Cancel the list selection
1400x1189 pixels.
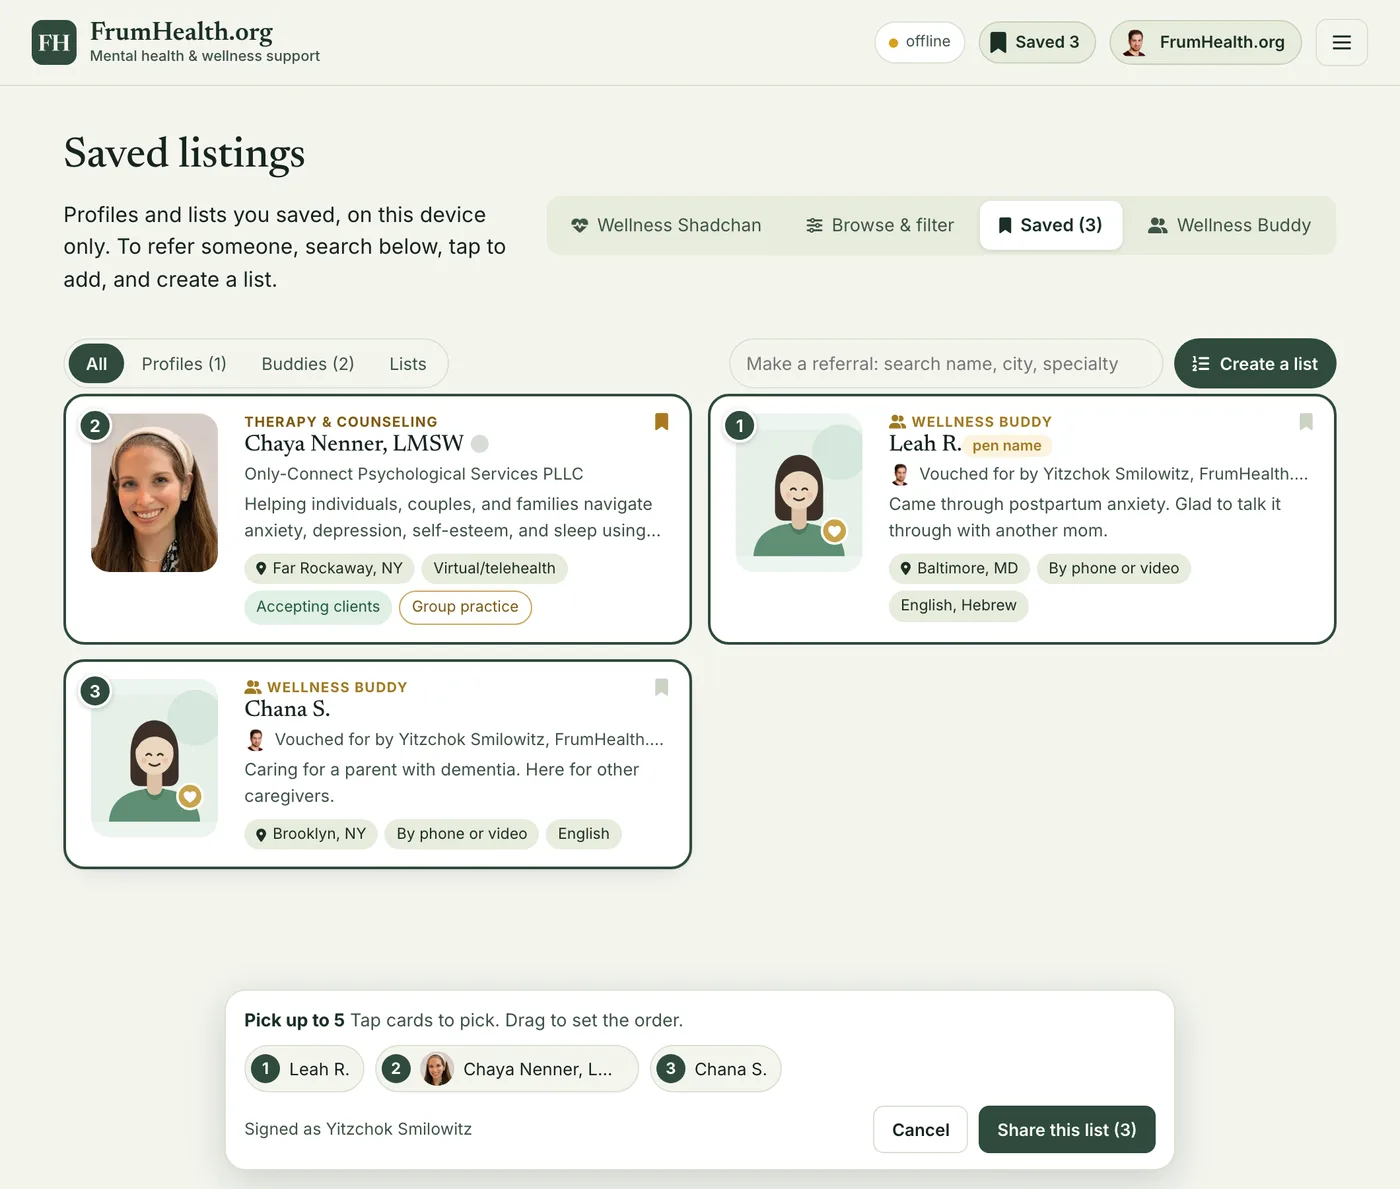point(920,1130)
